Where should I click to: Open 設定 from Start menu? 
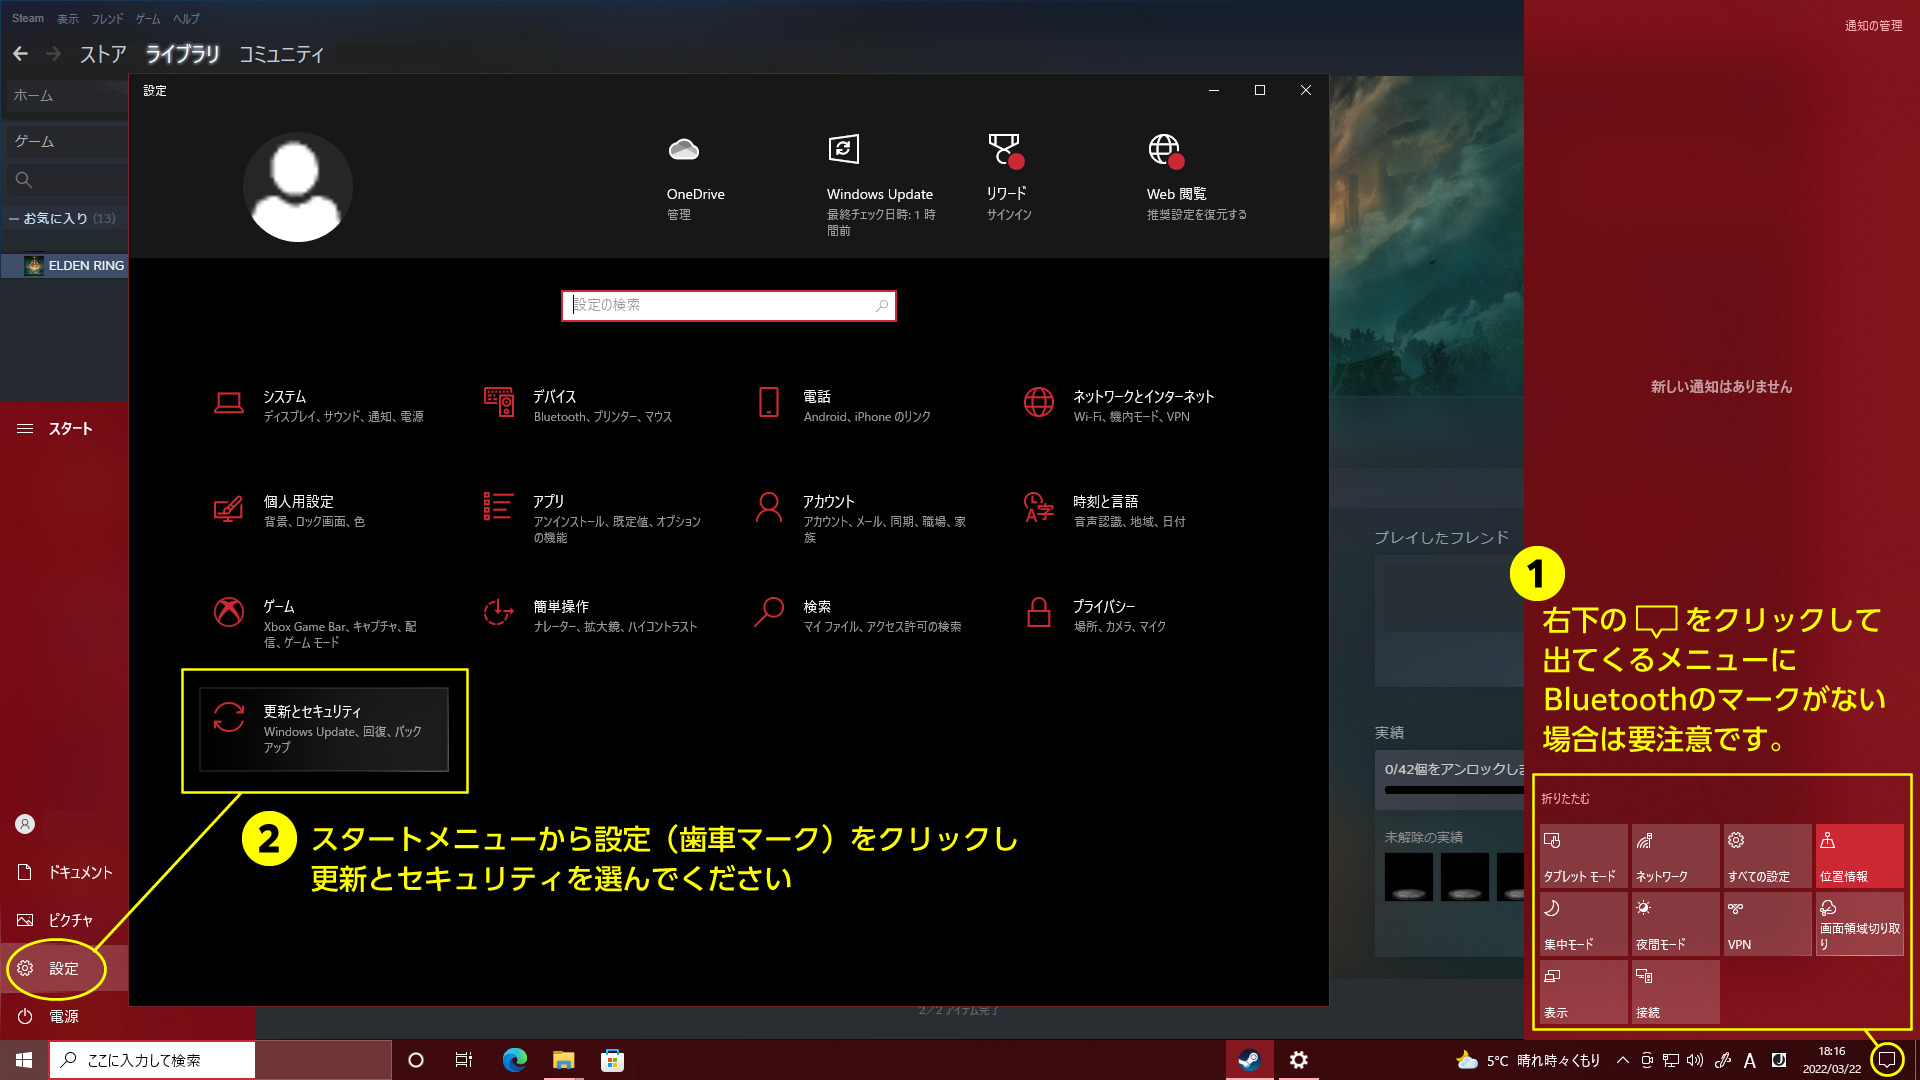[x=64, y=968]
